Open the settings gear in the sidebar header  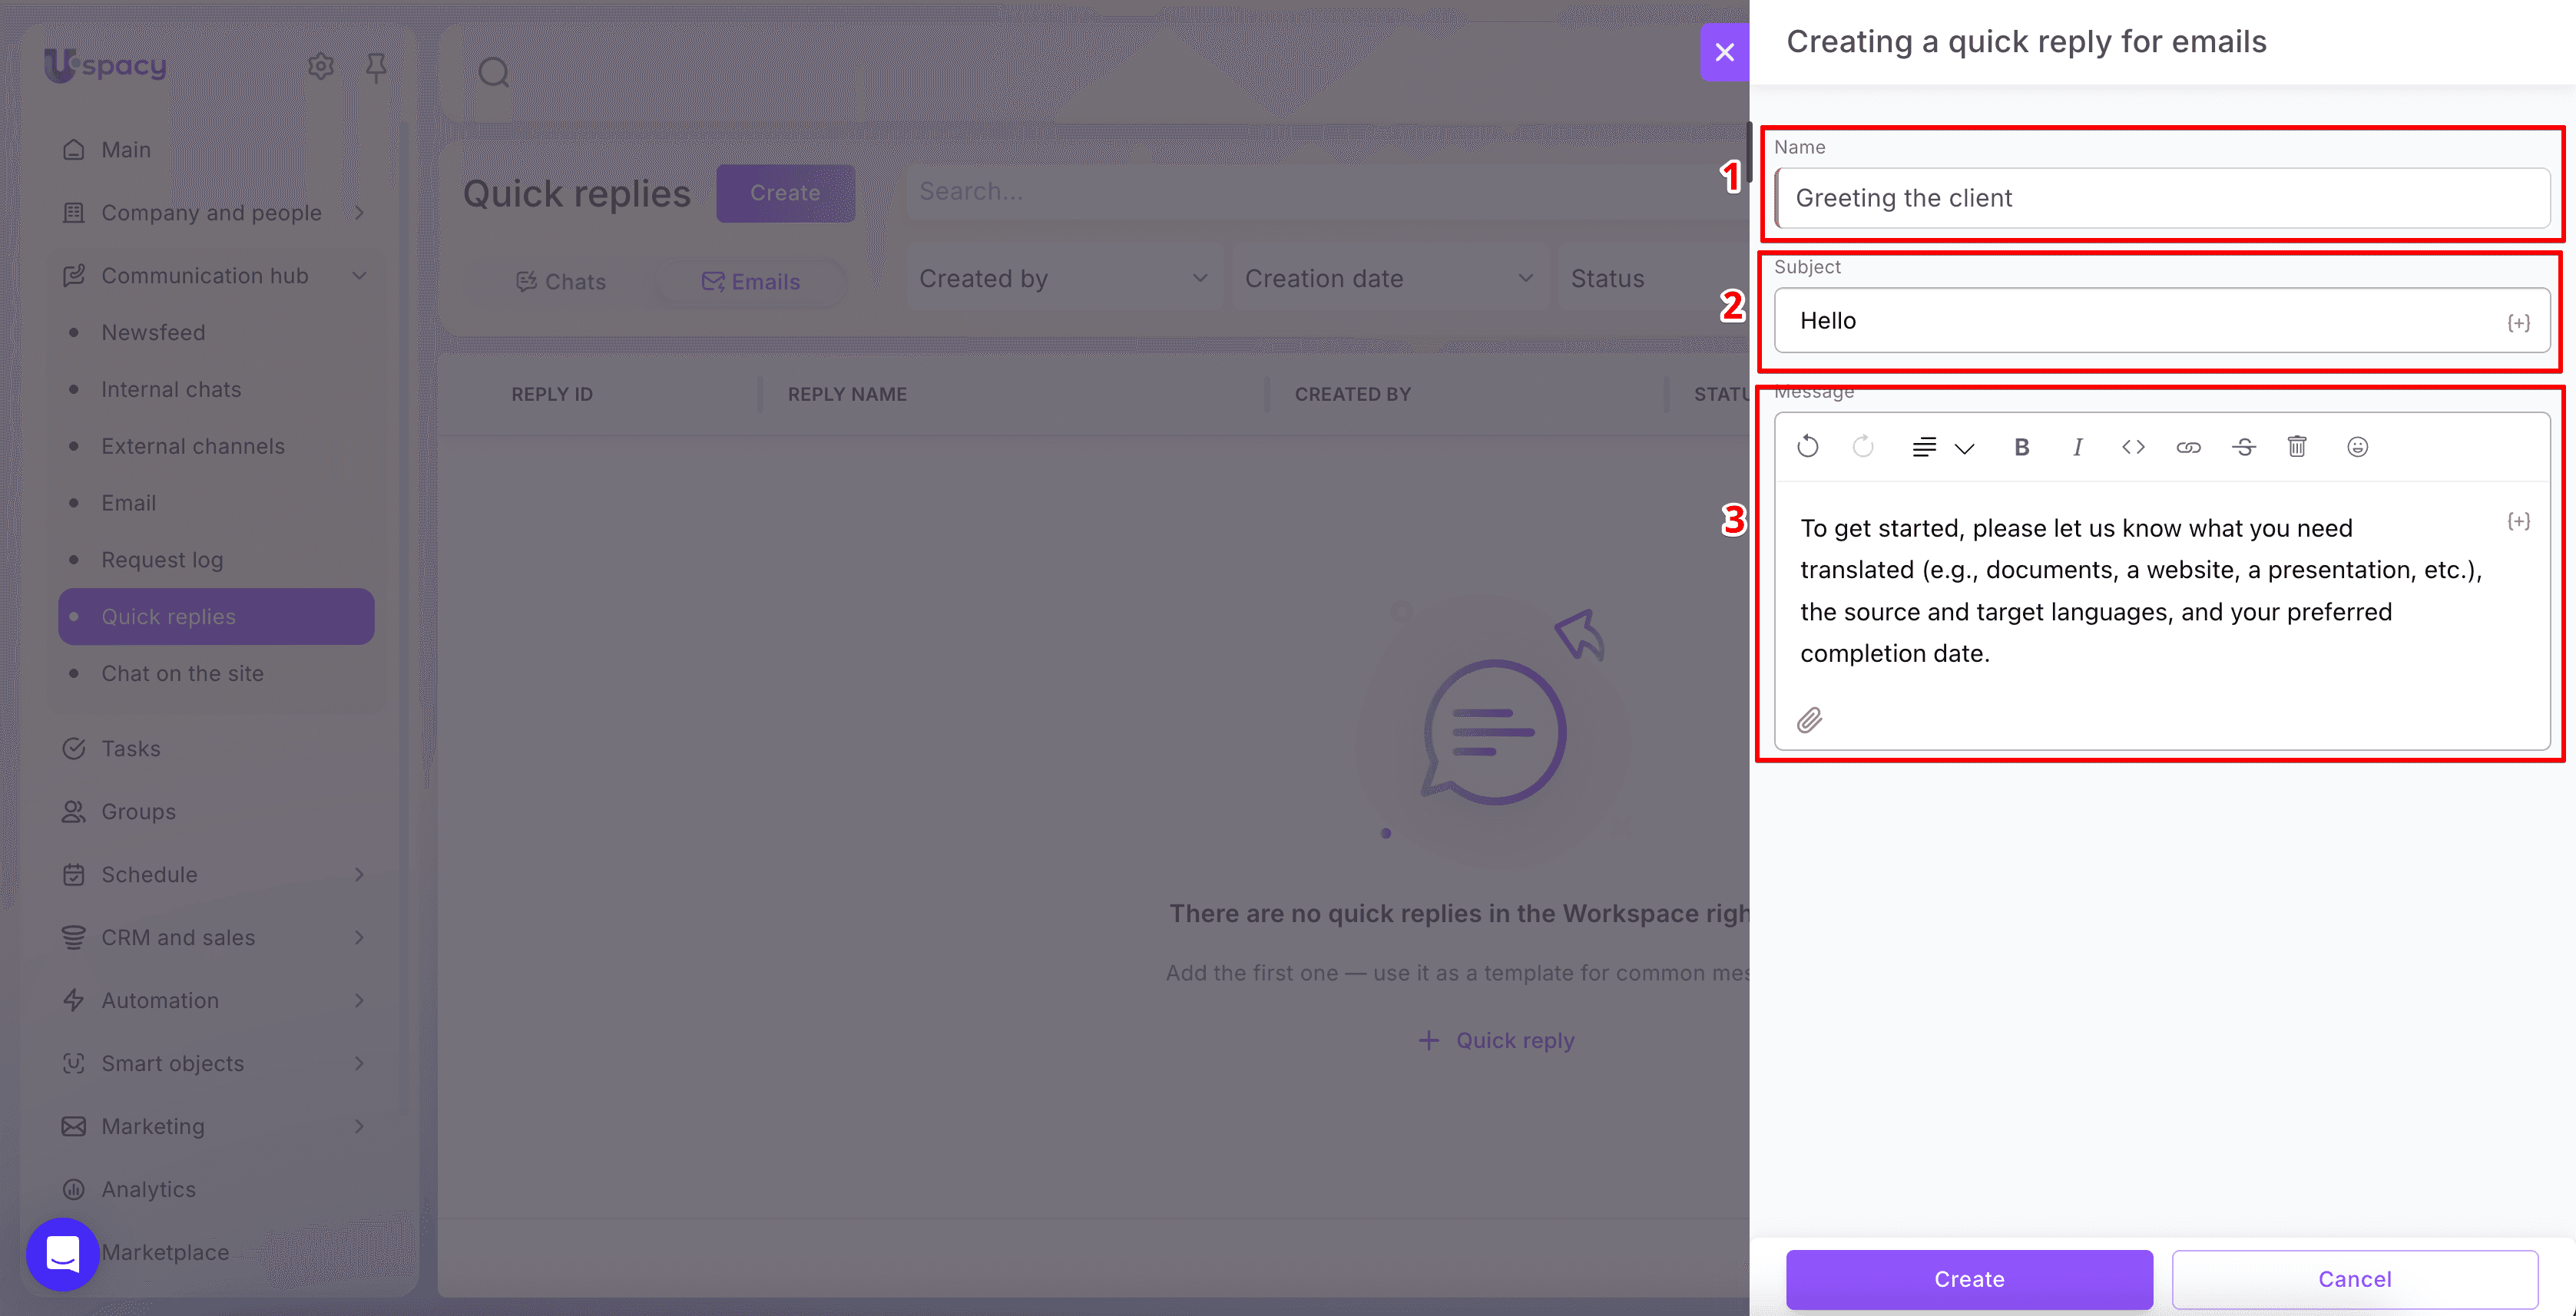click(x=320, y=66)
